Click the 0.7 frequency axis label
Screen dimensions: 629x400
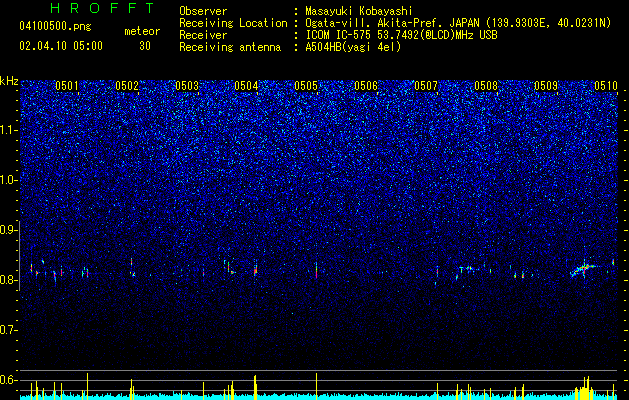[x=9, y=330]
